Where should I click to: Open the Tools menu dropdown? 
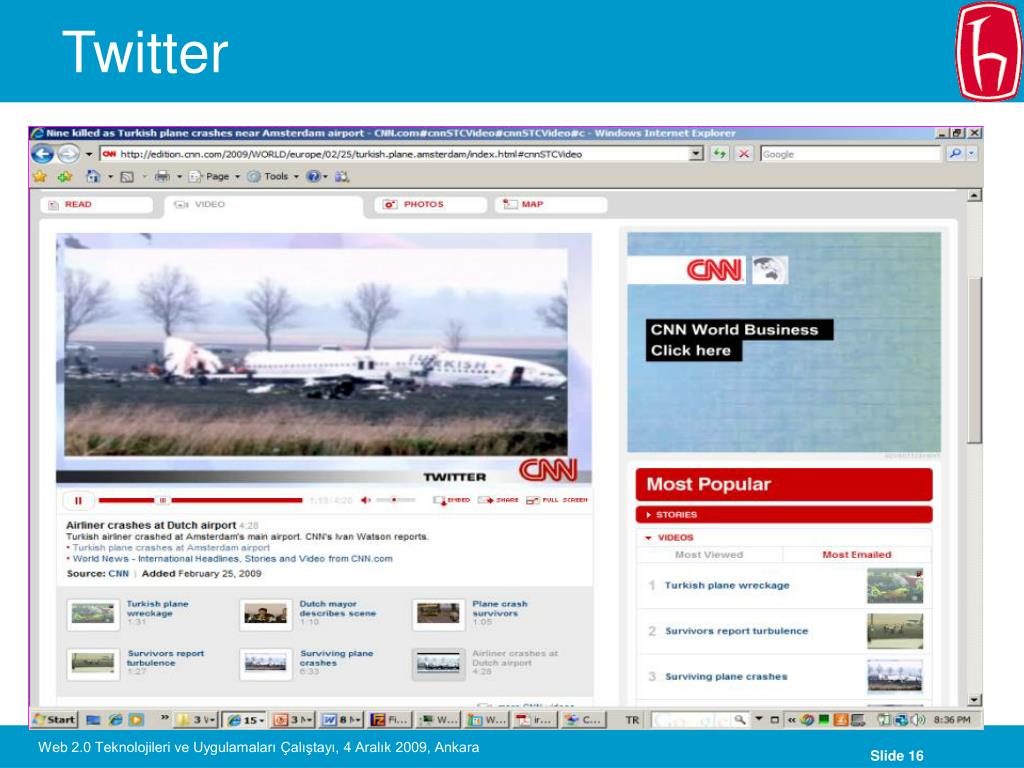pyautogui.click(x=273, y=176)
